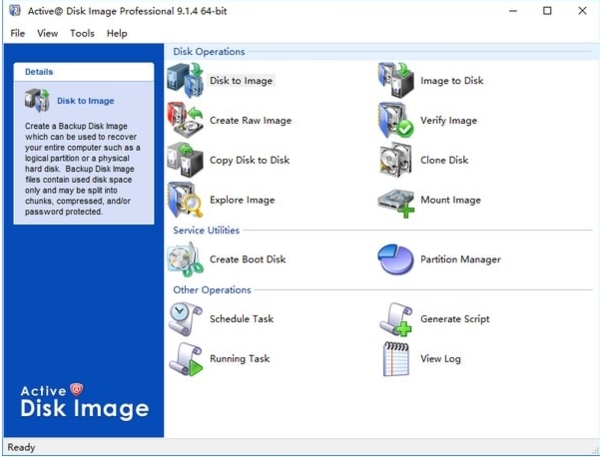
Task: Click the View Log label
Action: [x=440, y=359]
